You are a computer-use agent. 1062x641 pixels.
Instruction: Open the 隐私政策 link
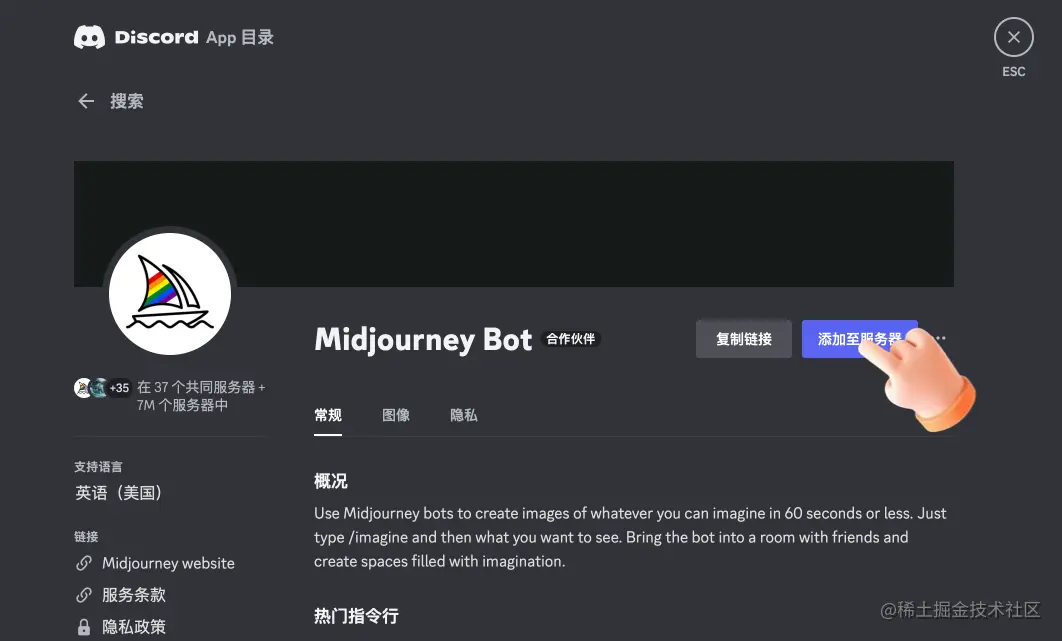[134, 626]
